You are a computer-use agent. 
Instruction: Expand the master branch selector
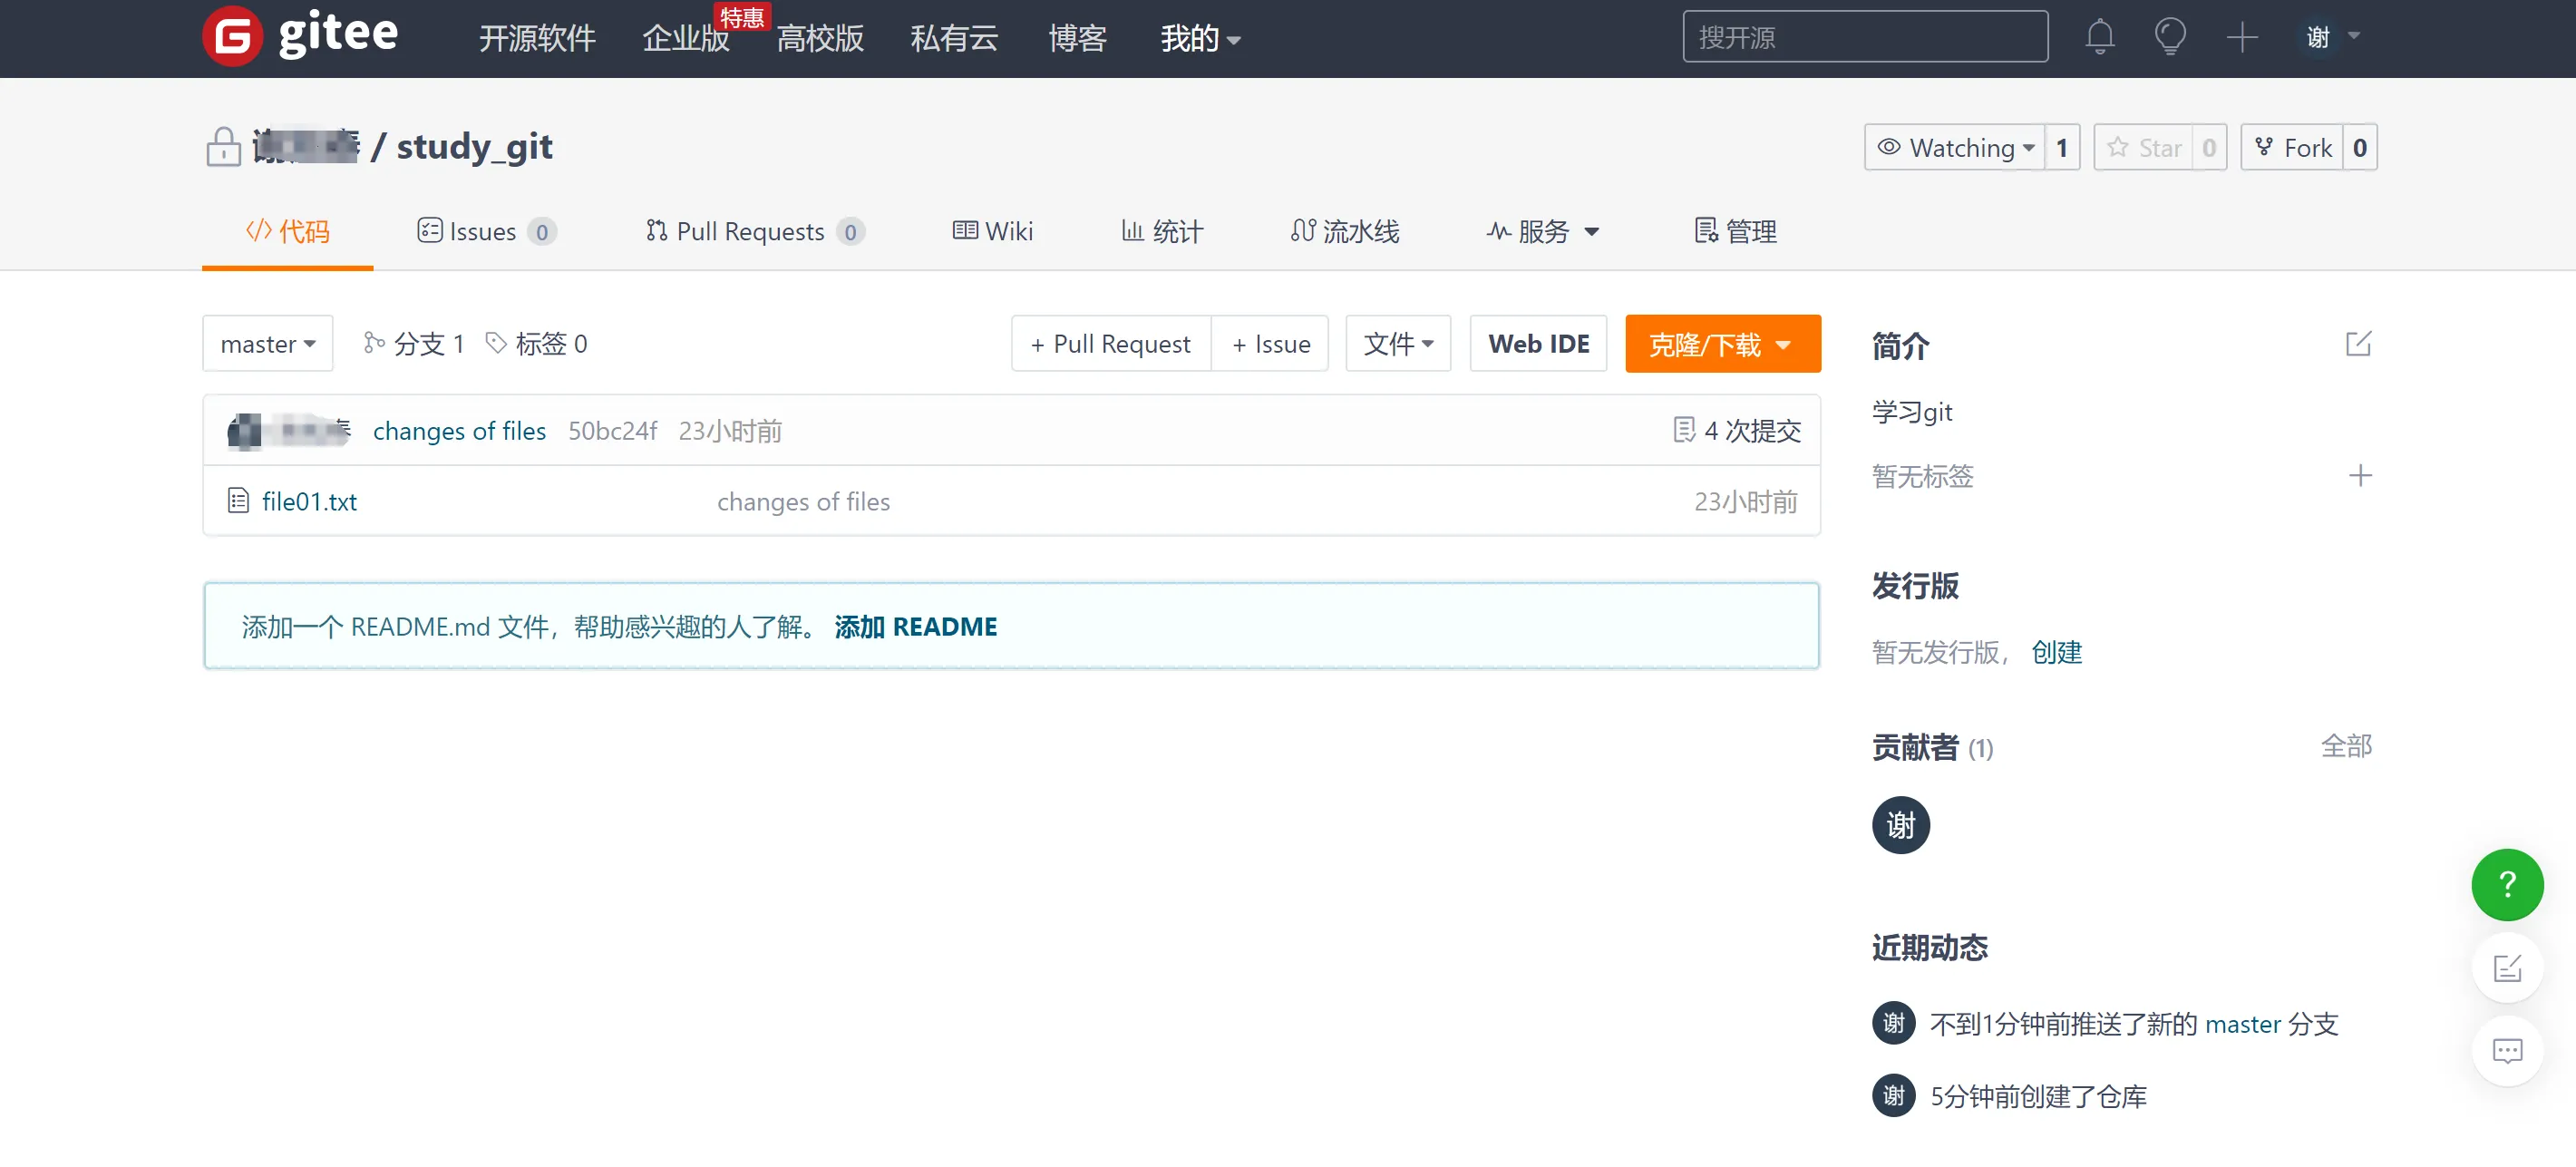[x=267, y=344]
